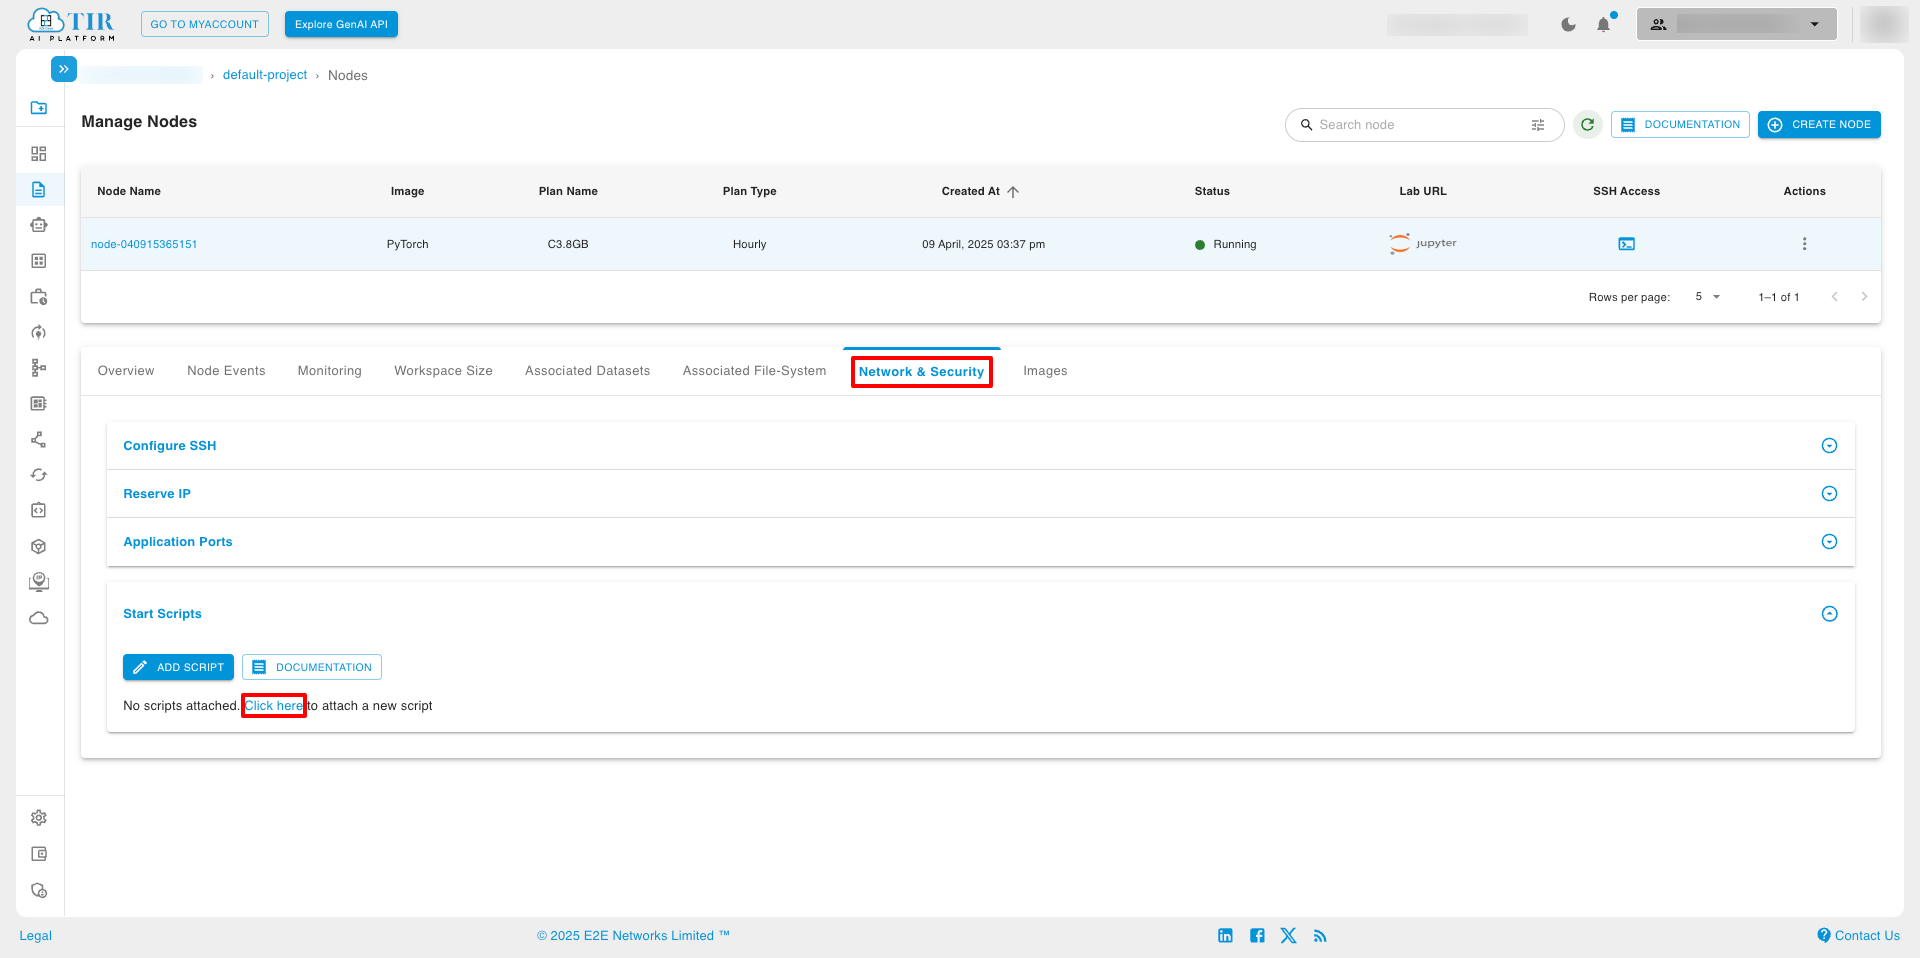The height and width of the screenshot is (958, 1920).
Task: Click the add-folder icon in sidebar
Action: point(39,108)
